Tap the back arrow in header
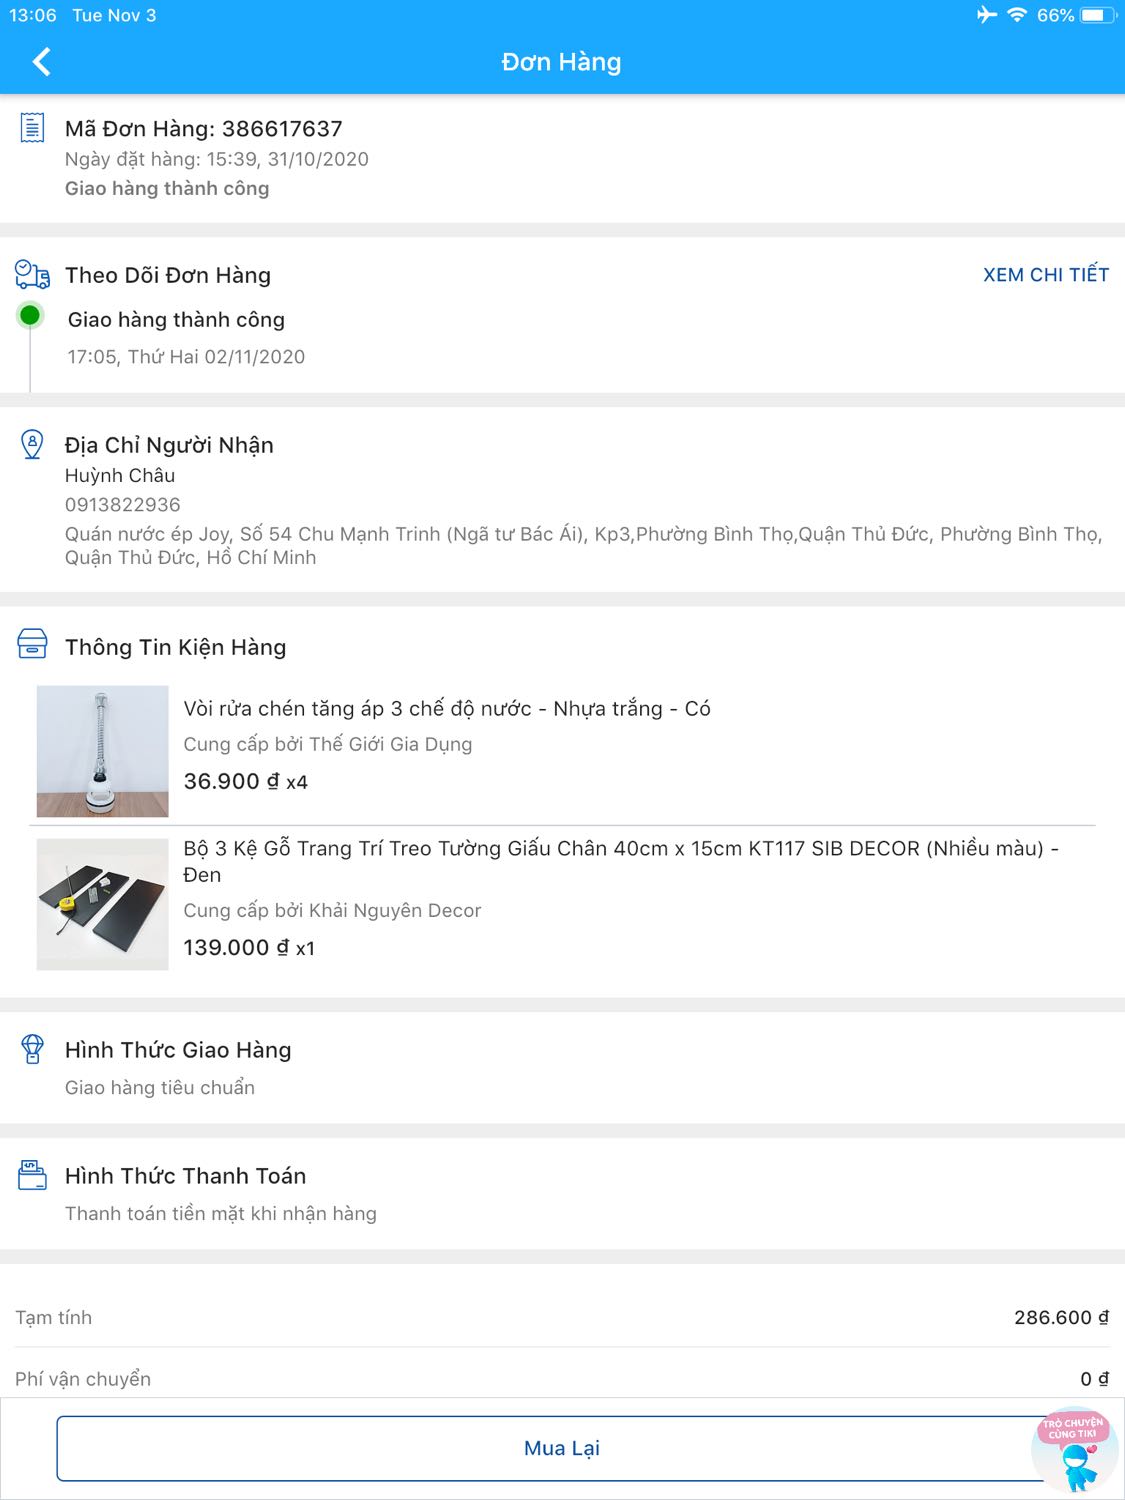 41,62
